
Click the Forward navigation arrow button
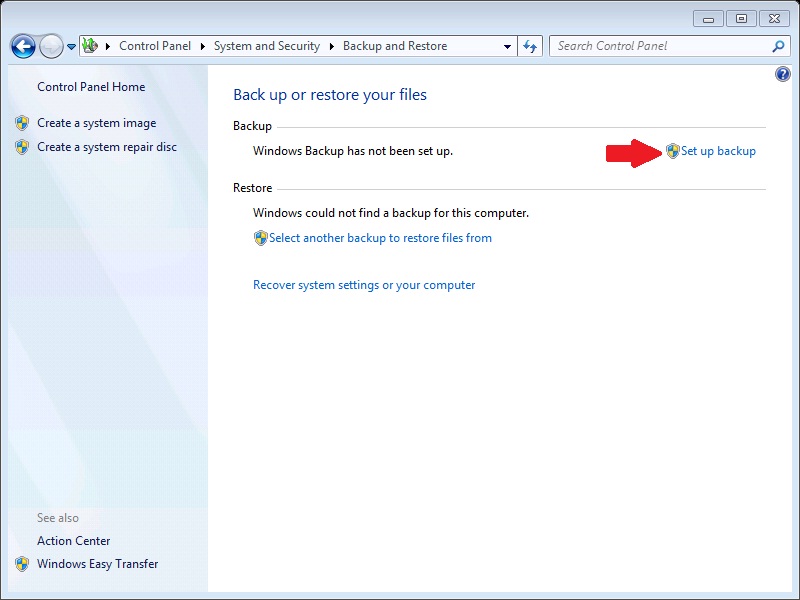coord(51,46)
